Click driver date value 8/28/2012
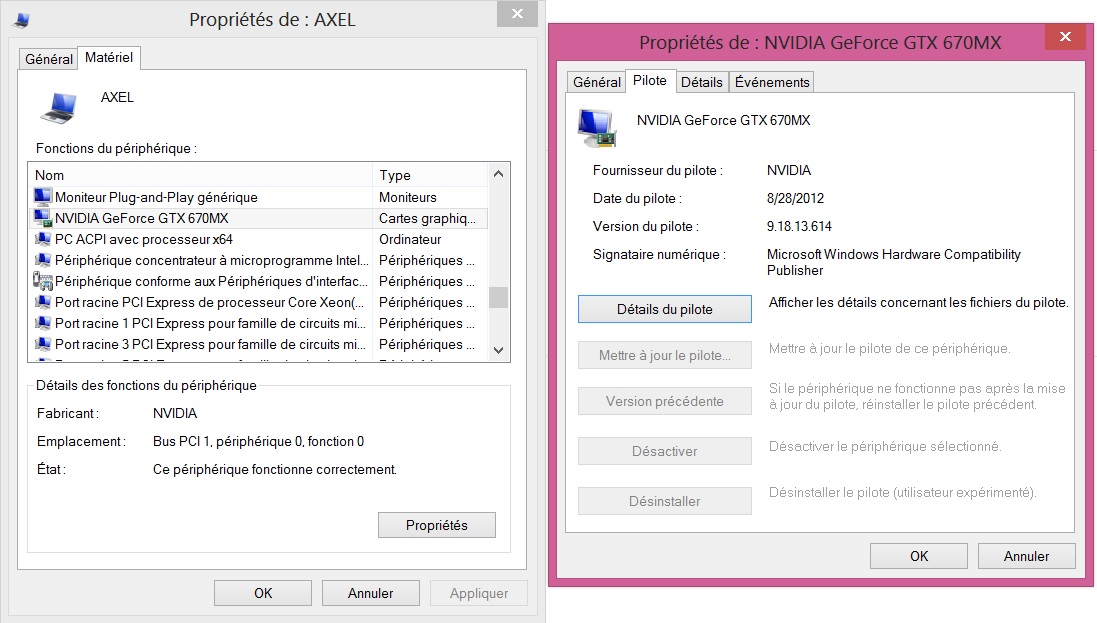This screenshot has height=623, width=1097. [x=795, y=198]
